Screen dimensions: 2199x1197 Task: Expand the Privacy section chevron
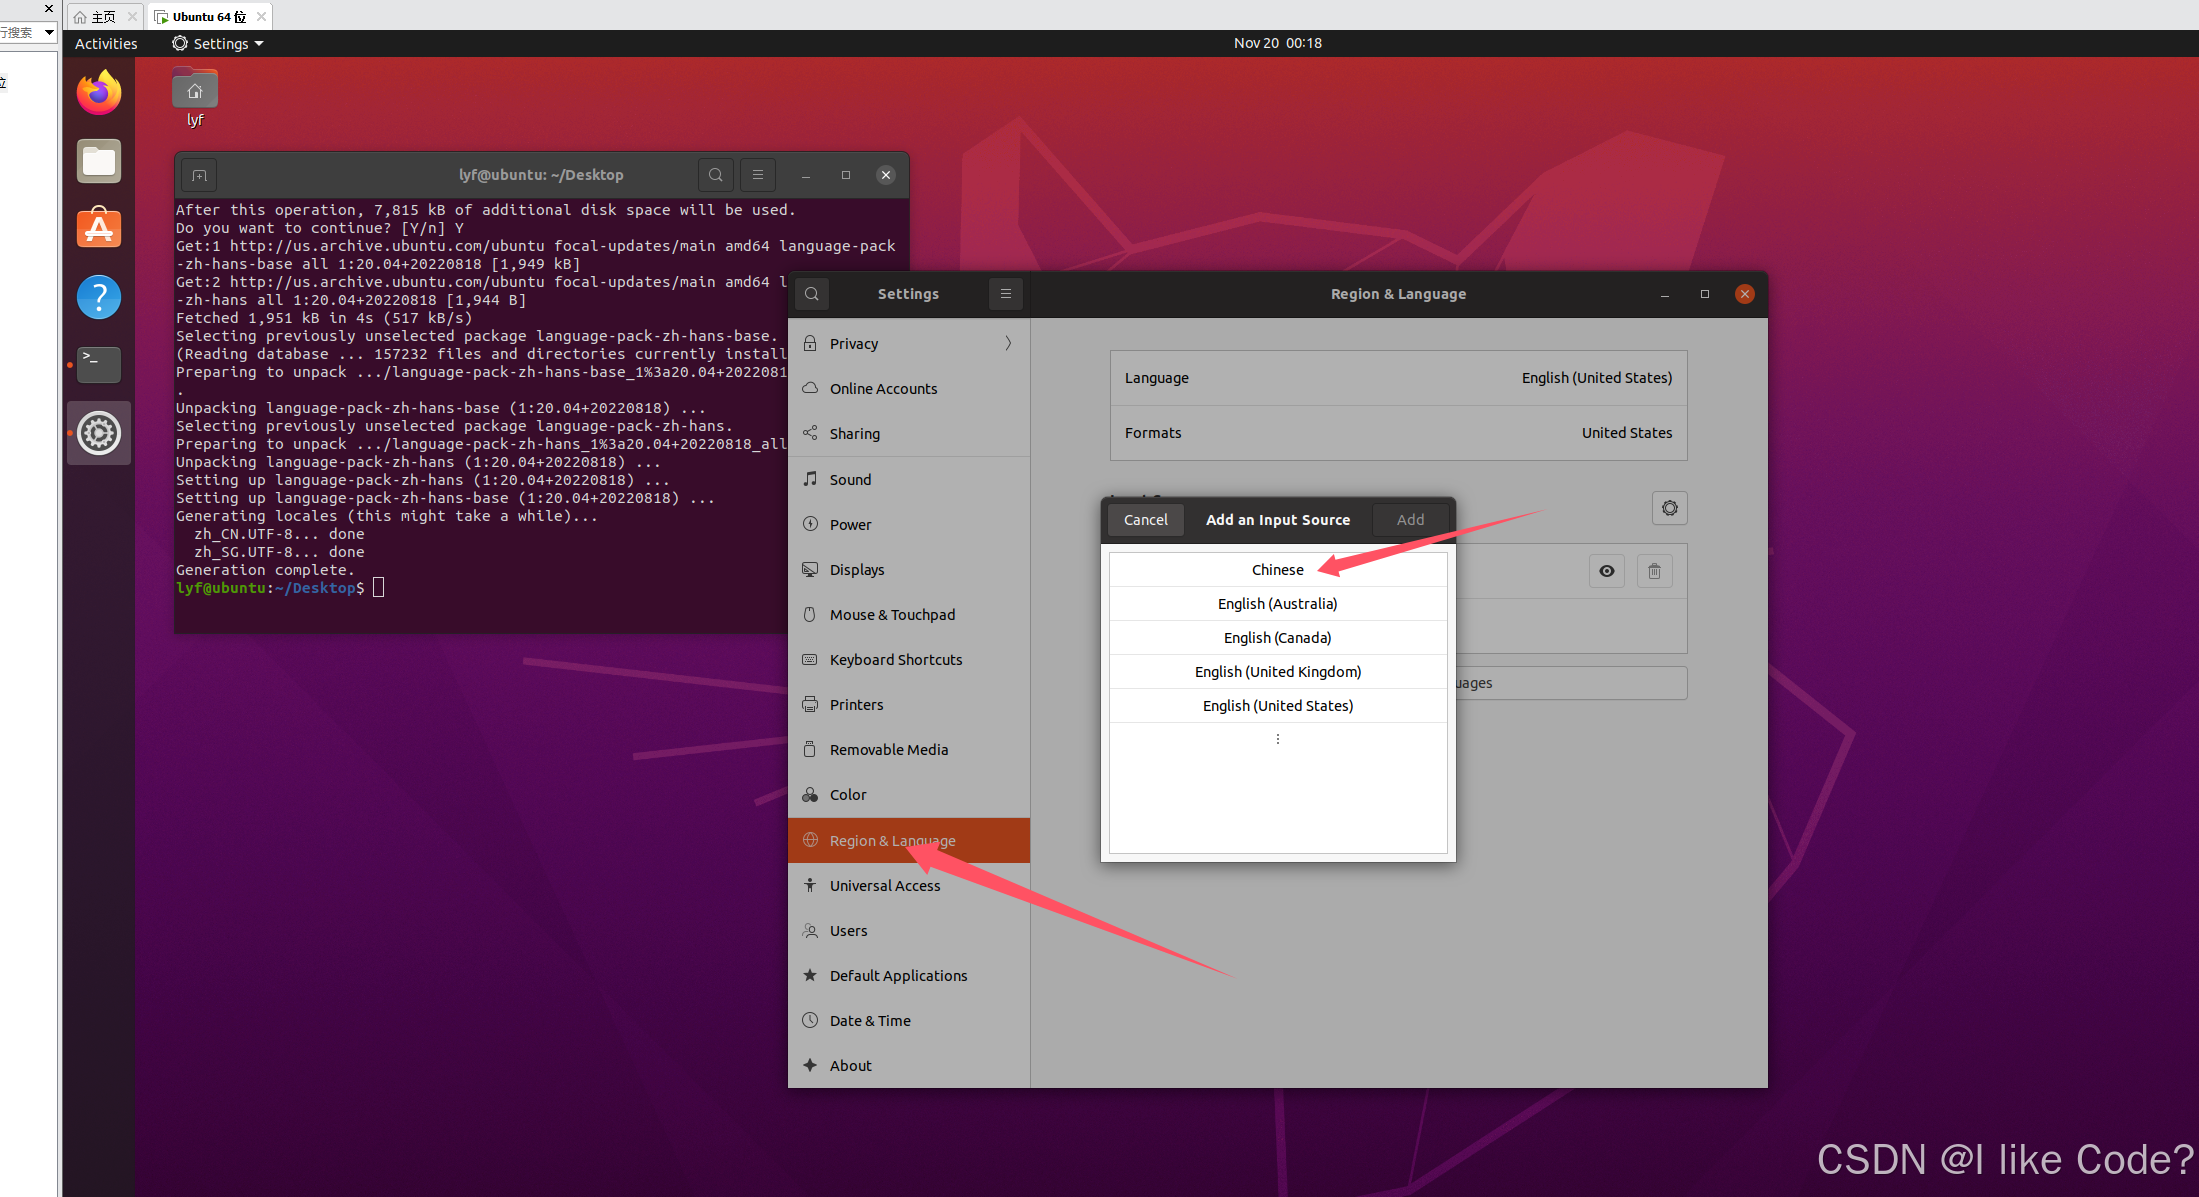[x=1008, y=344]
